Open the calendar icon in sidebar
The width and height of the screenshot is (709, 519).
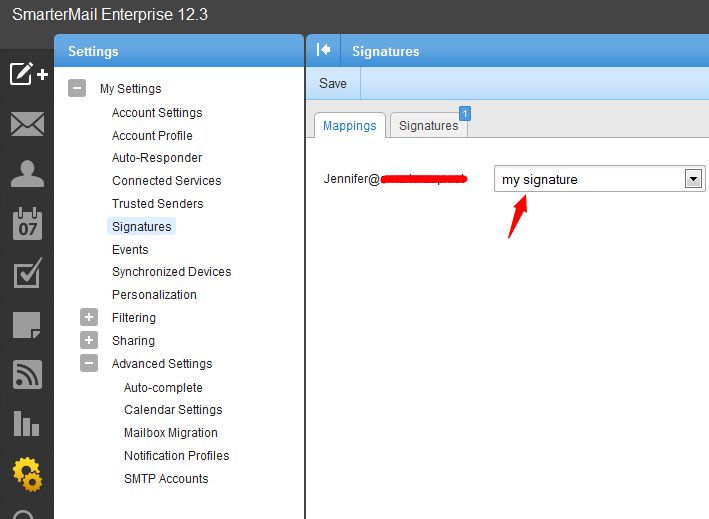(x=27, y=223)
